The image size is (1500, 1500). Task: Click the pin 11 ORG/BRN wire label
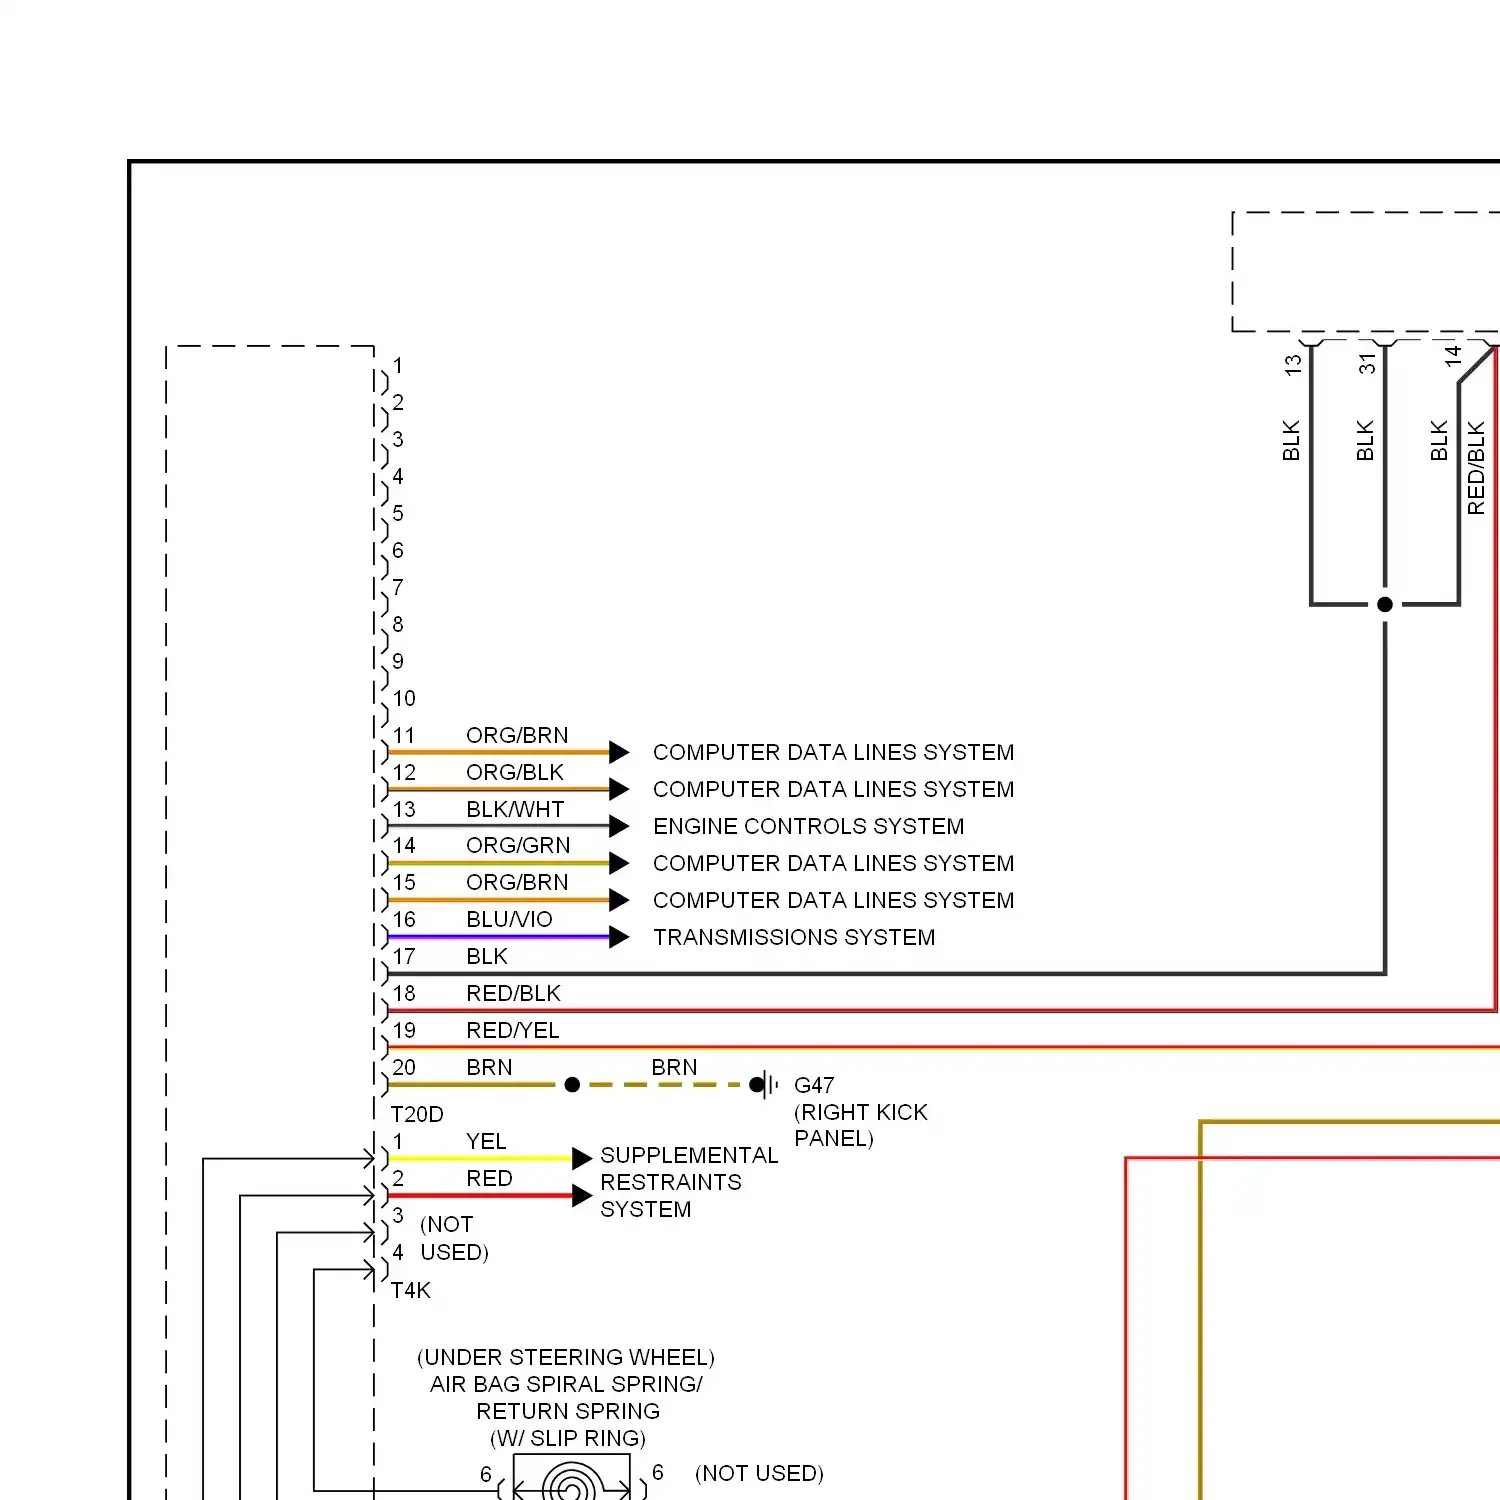[x=517, y=735]
